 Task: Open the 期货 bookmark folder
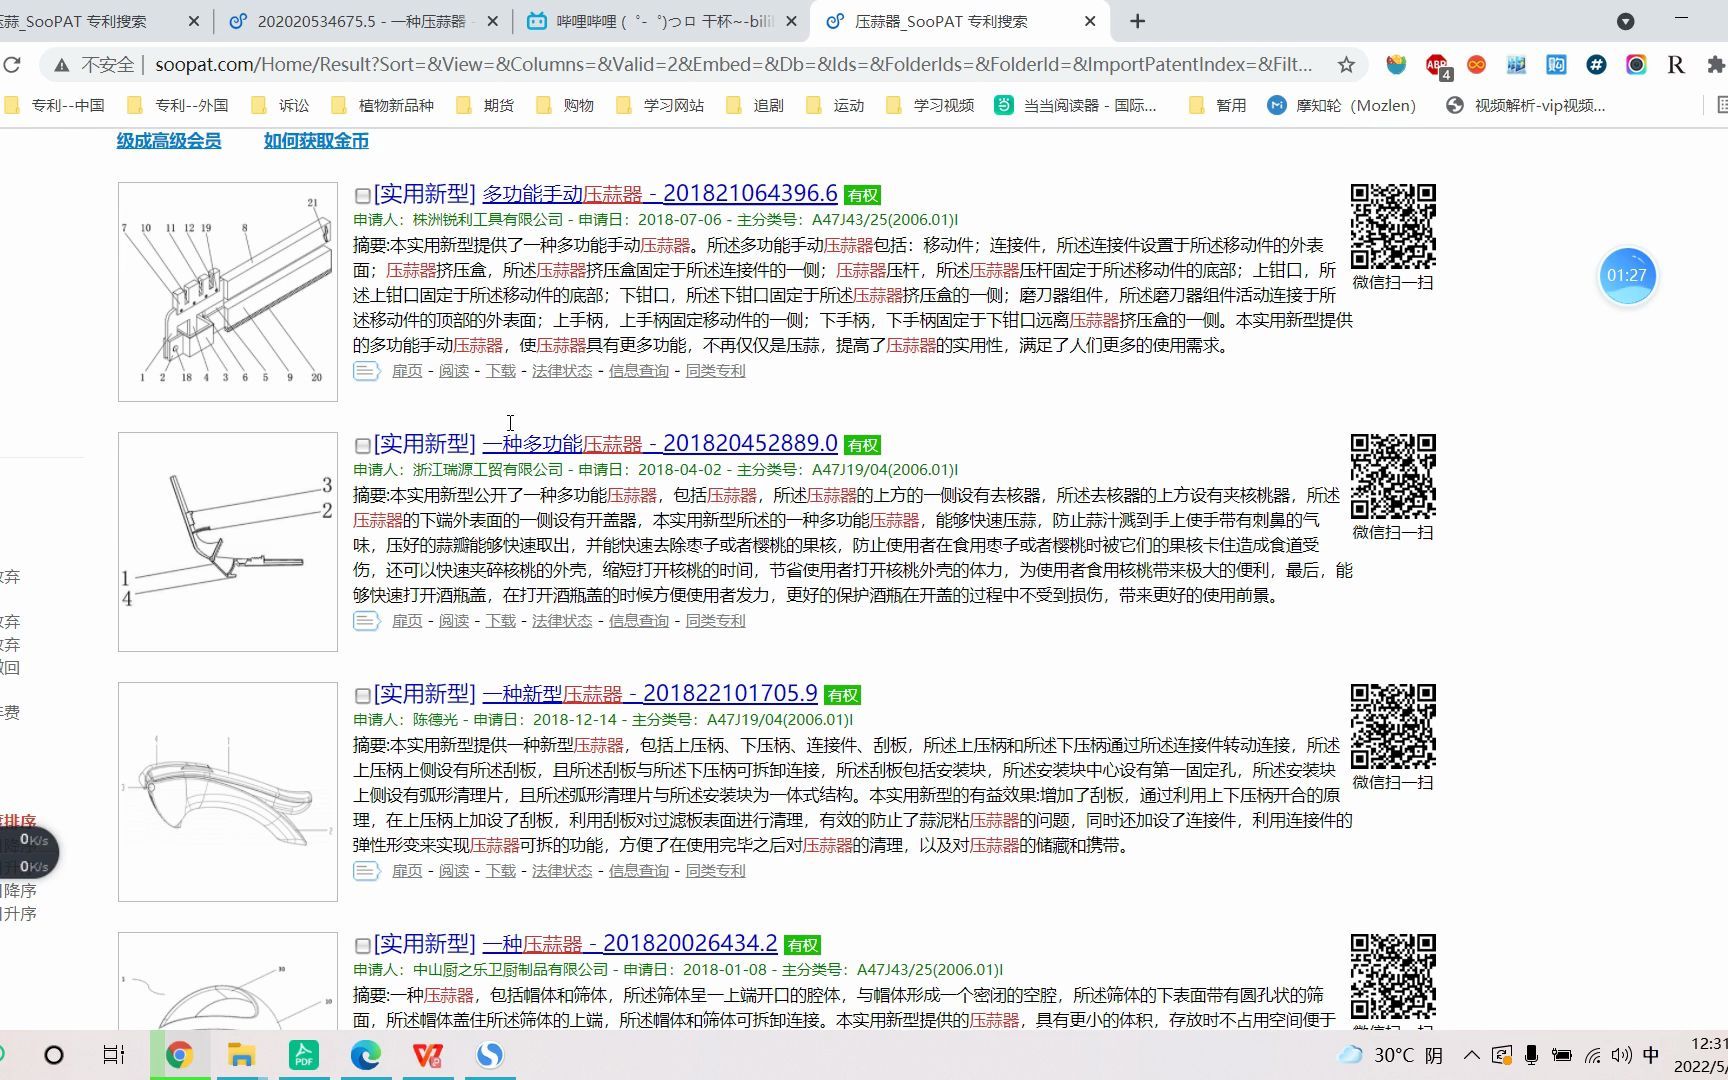point(485,105)
